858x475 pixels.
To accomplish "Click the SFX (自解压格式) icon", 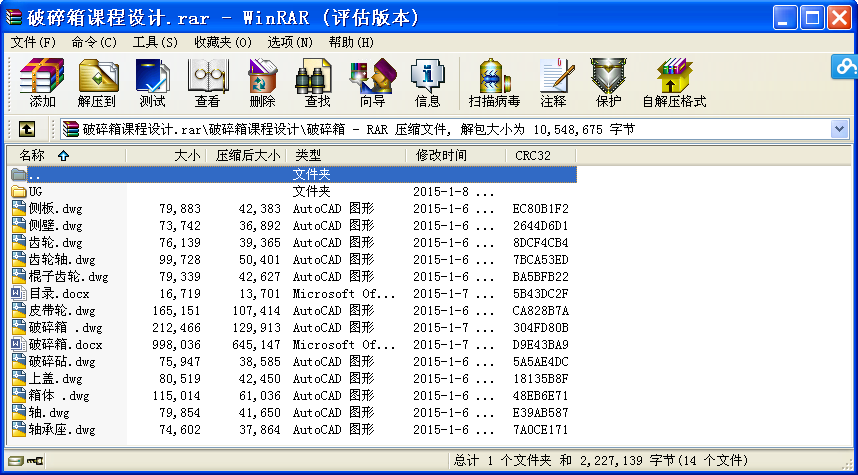I will tap(674, 82).
